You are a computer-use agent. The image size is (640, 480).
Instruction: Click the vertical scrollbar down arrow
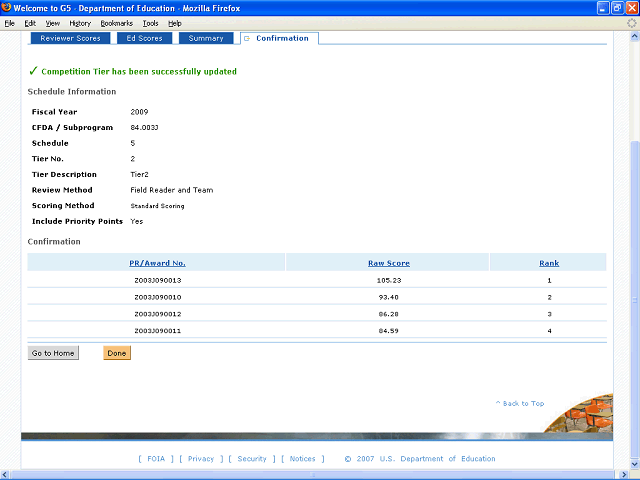pyautogui.click(x=634, y=464)
